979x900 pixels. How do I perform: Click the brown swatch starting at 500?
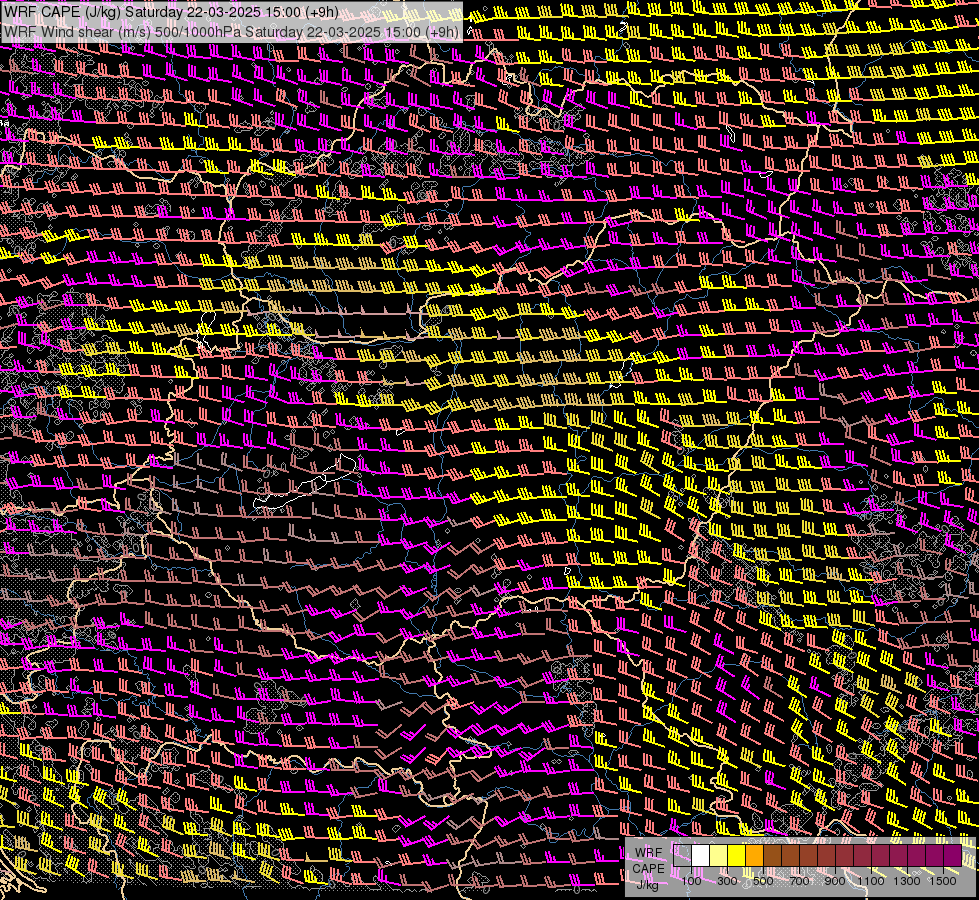(x=772, y=856)
